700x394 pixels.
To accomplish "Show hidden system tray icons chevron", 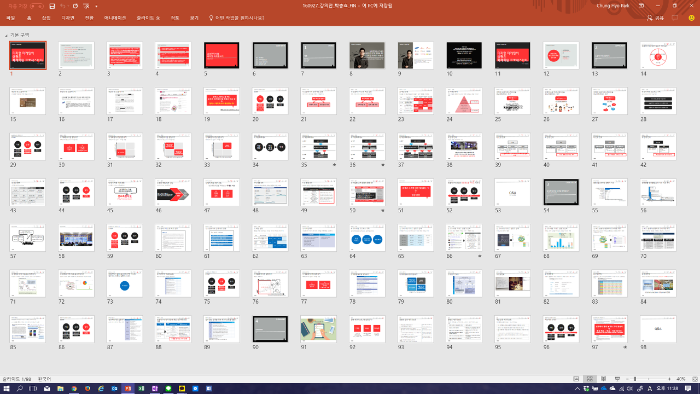I will 577,389.
